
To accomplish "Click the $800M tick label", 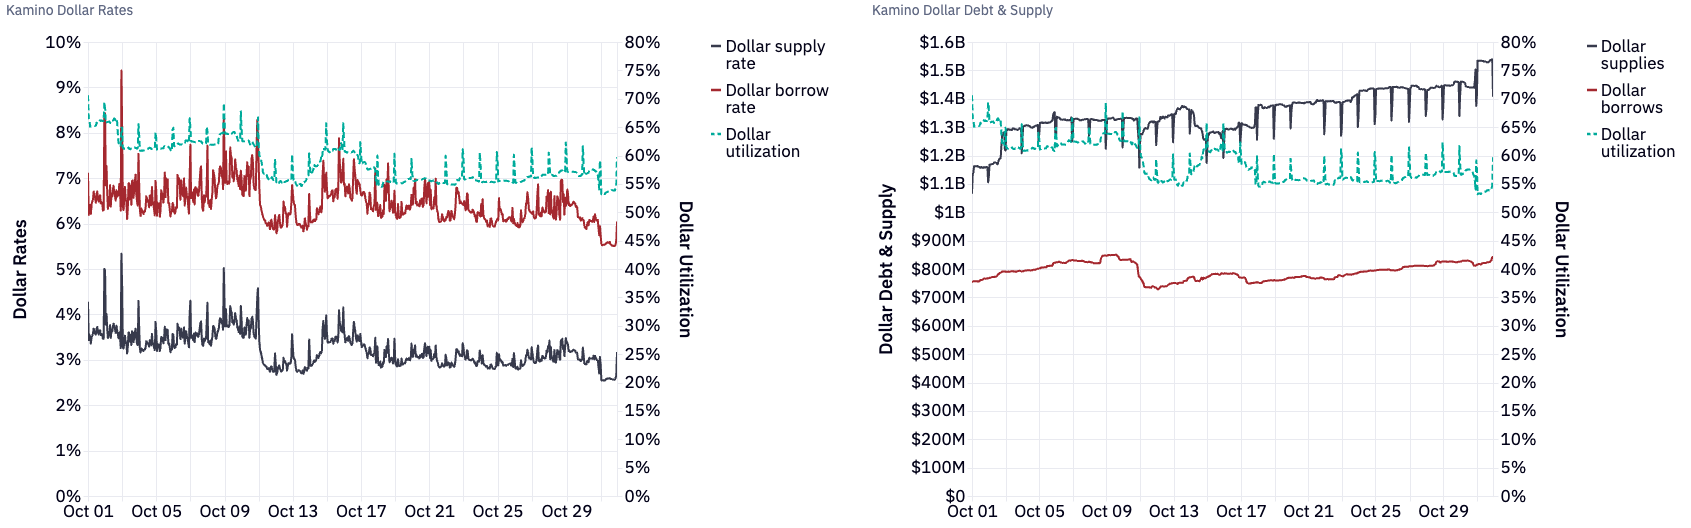I will pyautogui.click(x=938, y=269).
